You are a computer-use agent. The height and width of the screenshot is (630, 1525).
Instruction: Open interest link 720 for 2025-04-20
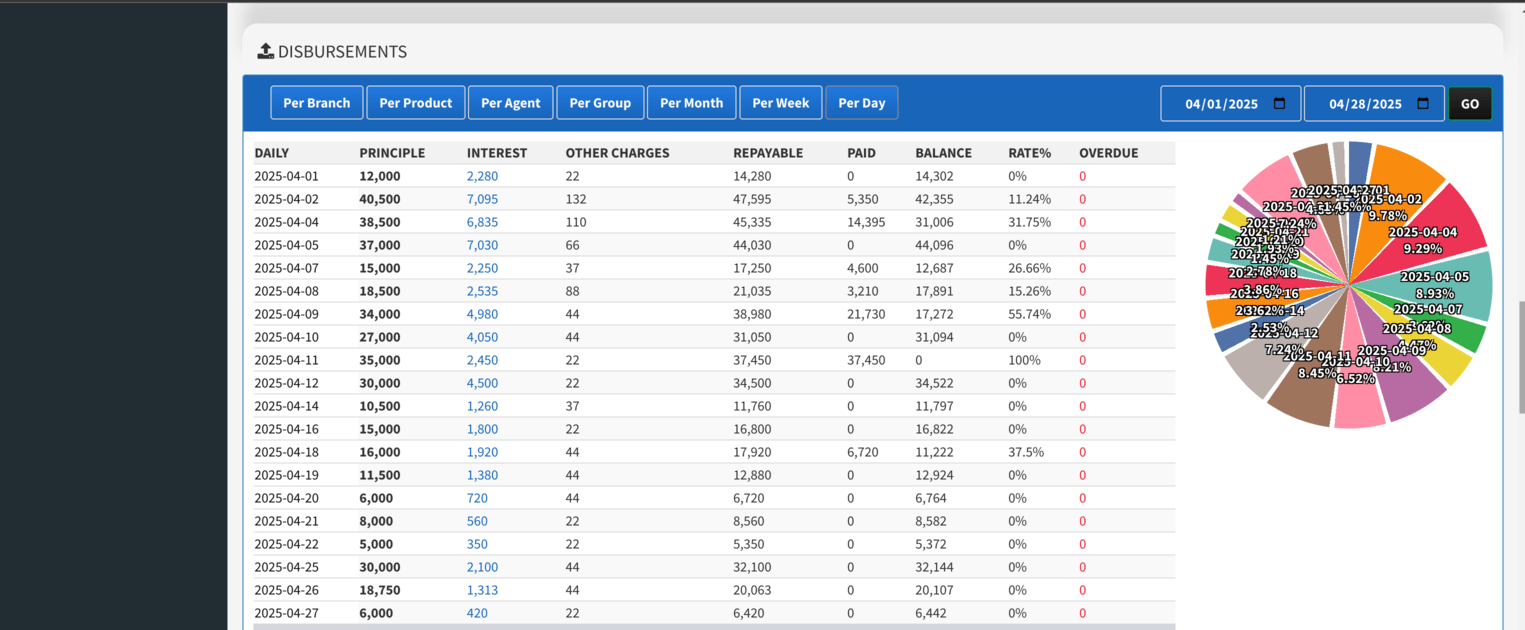click(477, 498)
